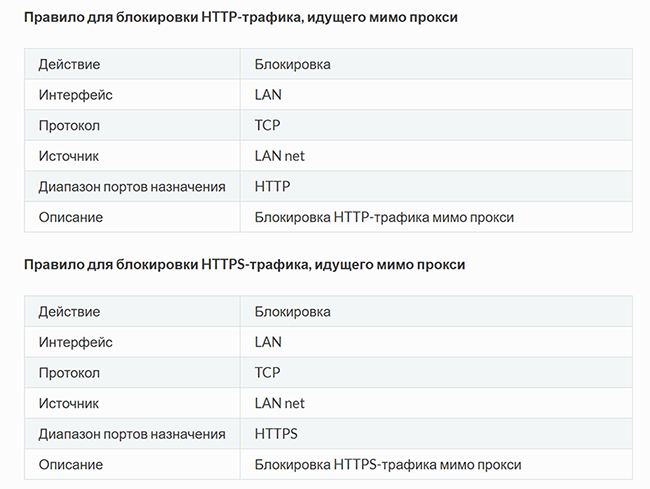
Task: Click 'Блокировка HTTP-трафика мимо прокси' description
Action: click(384, 217)
